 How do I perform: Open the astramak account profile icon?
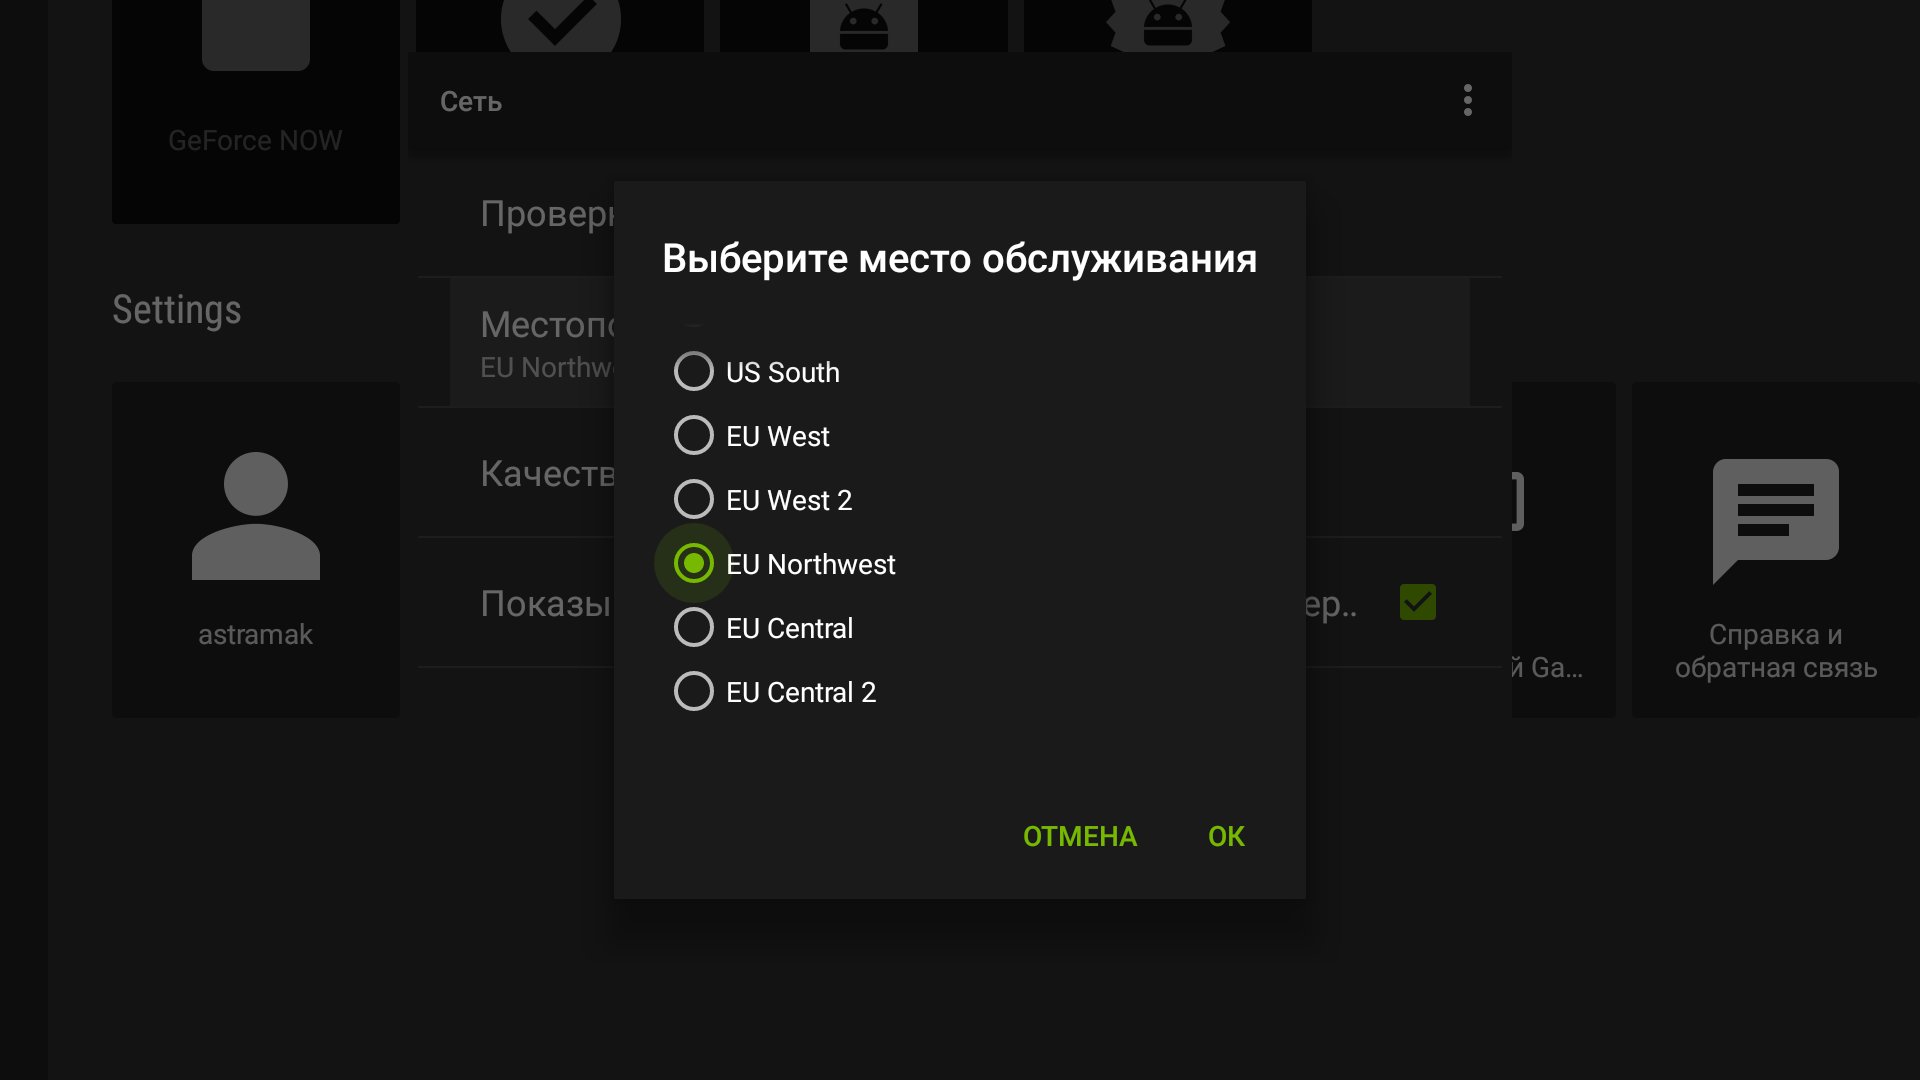256,516
